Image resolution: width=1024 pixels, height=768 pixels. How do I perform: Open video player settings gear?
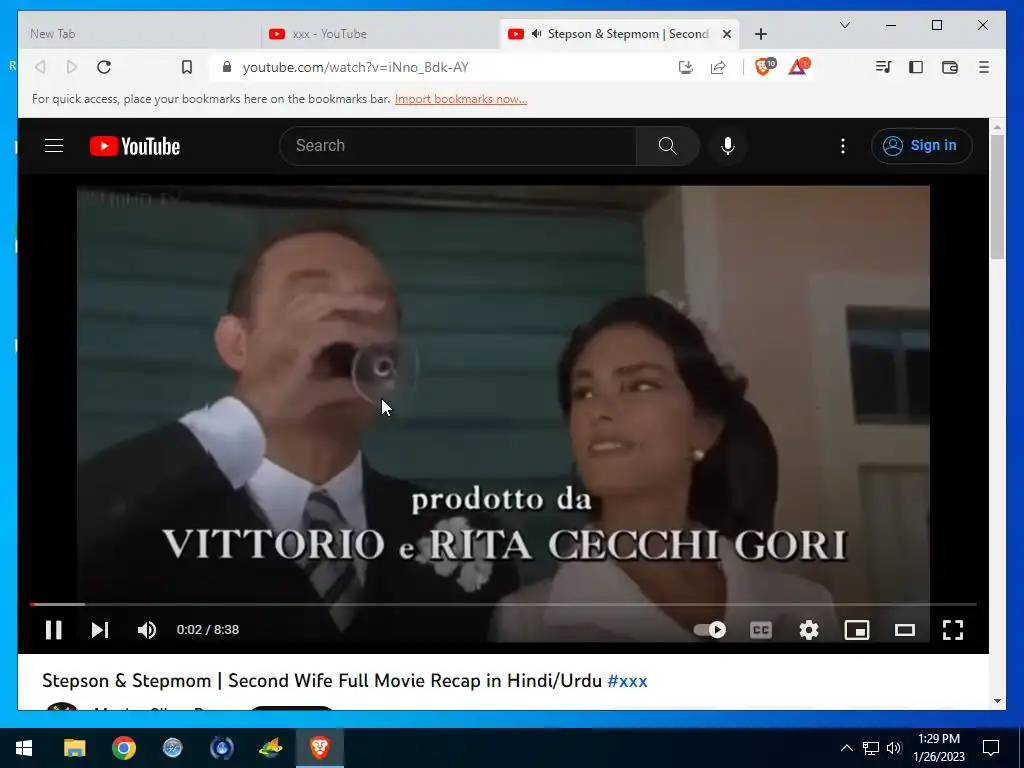(x=809, y=630)
